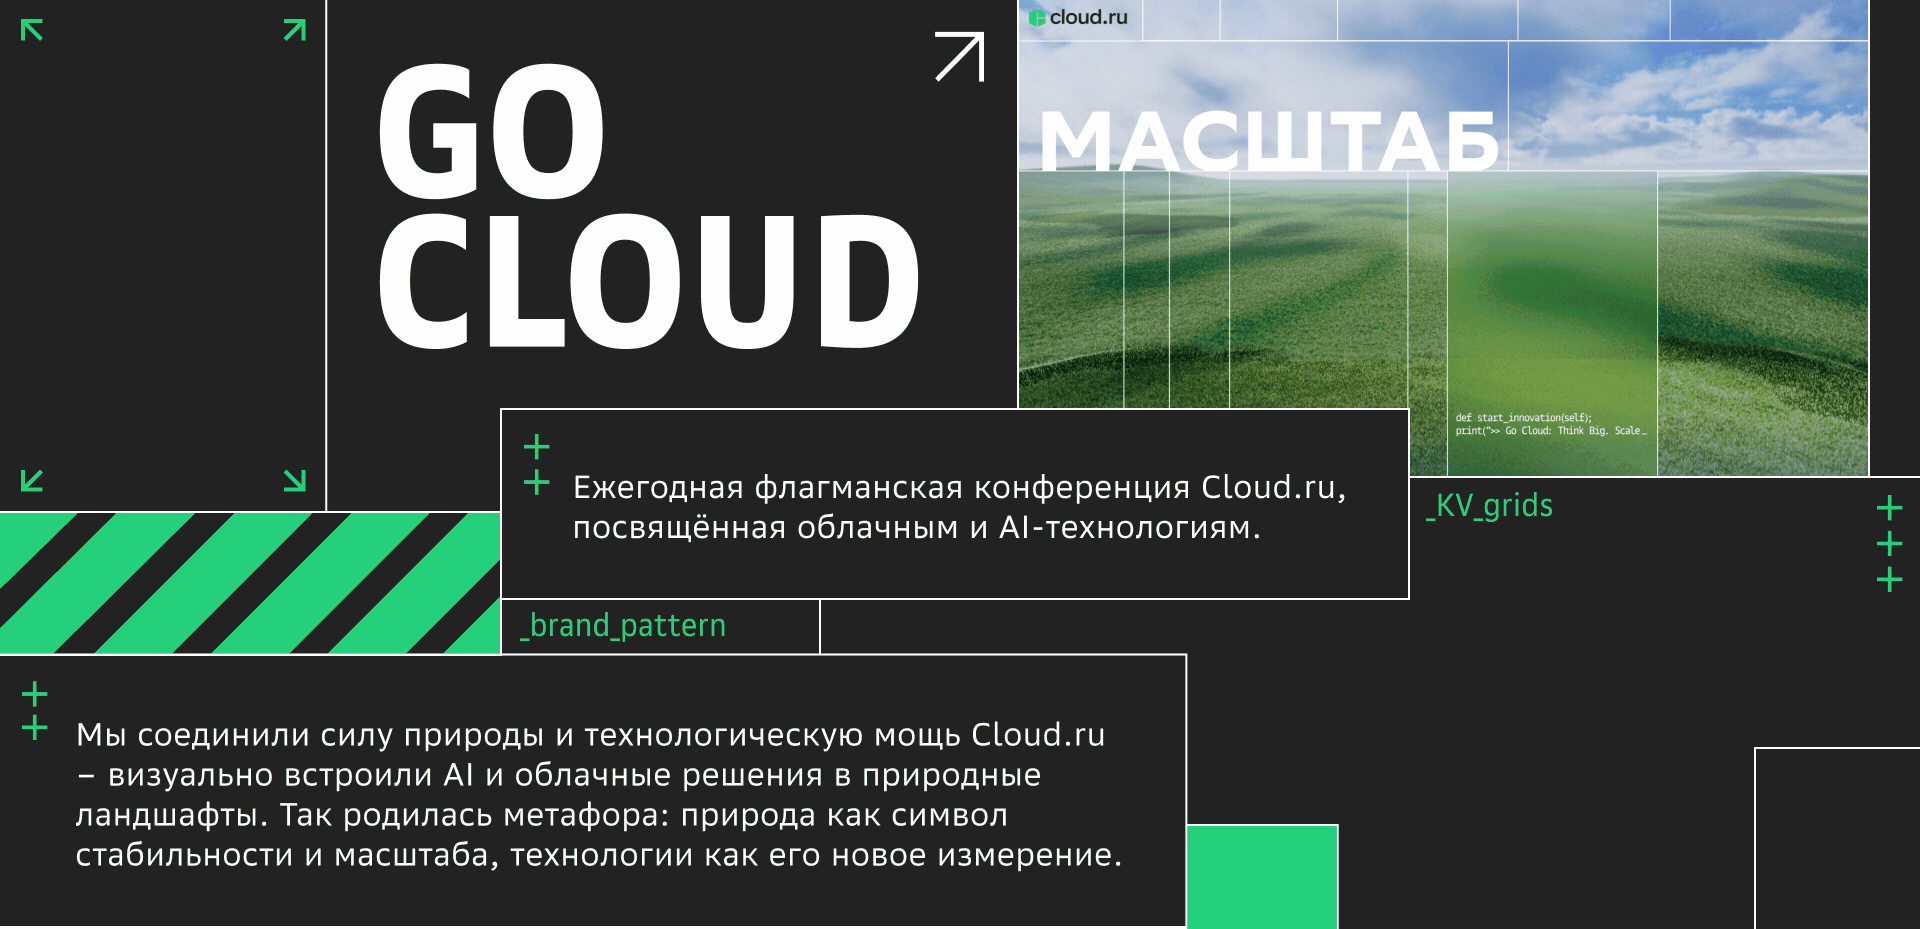Viewport: 1920px width, 929px height.
Task: Click the bottom plus in the right-edge column of three
Action: [x=1889, y=580]
